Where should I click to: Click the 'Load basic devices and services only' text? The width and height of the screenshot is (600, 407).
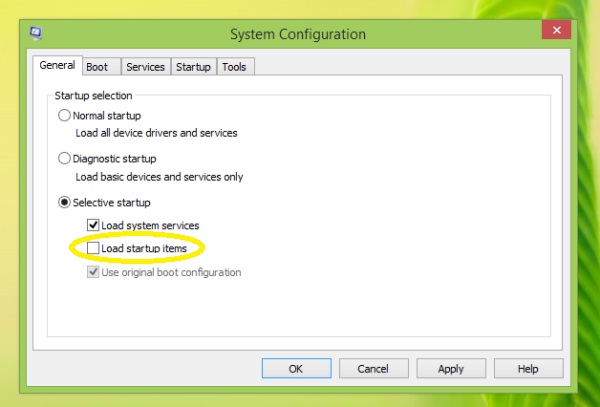(159, 176)
